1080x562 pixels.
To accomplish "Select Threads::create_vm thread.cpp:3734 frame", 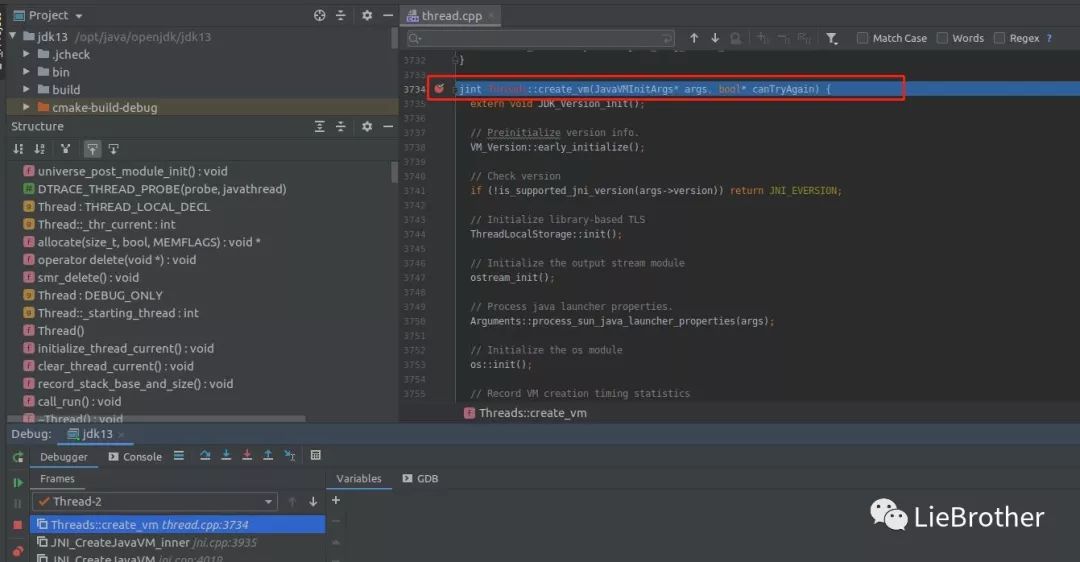I will pyautogui.click(x=177, y=525).
